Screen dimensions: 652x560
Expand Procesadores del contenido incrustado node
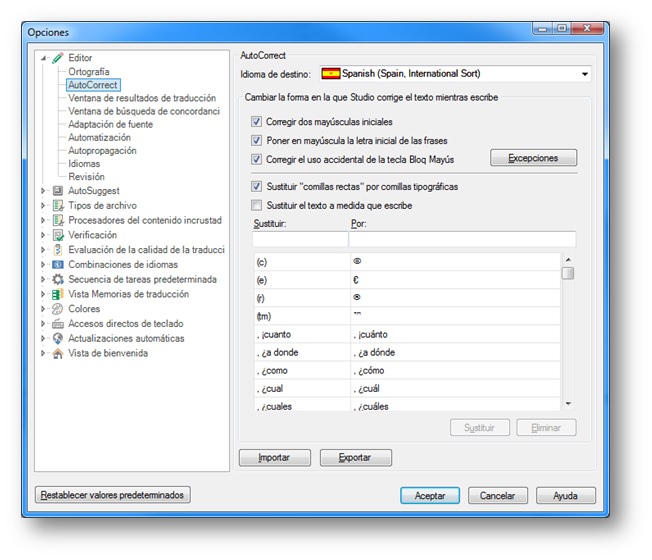(x=43, y=220)
